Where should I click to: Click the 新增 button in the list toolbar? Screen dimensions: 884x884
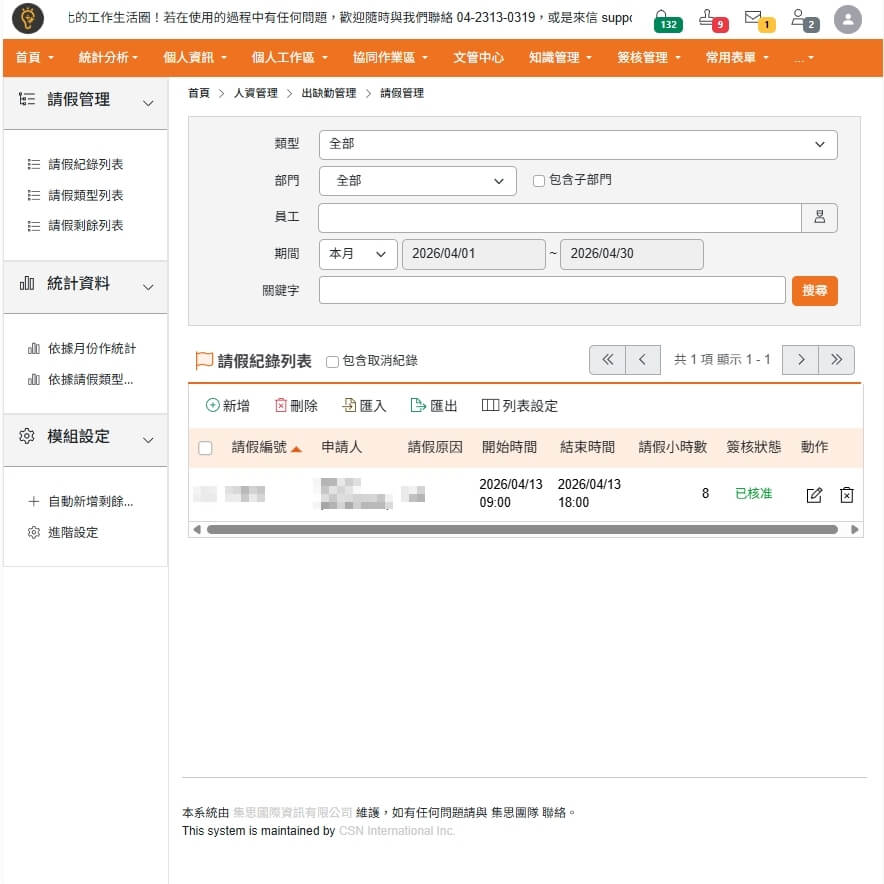[227, 406]
